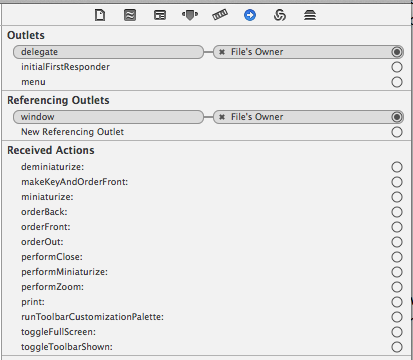Click the orderOut: action connection circle
Screen dimensions: 413x360
397,242
